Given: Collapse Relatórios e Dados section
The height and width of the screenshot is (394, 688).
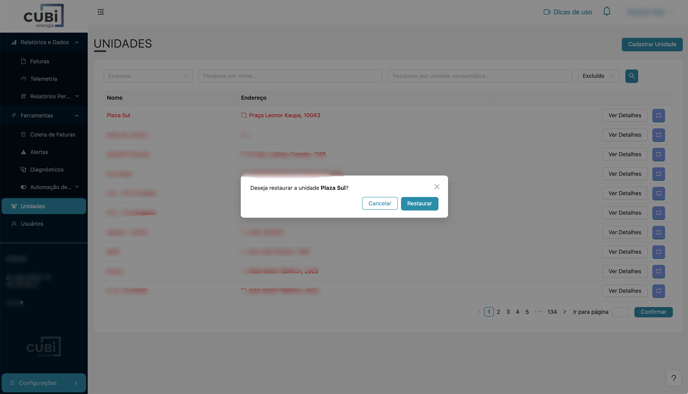Looking at the screenshot, I should (x=44, y=43).
